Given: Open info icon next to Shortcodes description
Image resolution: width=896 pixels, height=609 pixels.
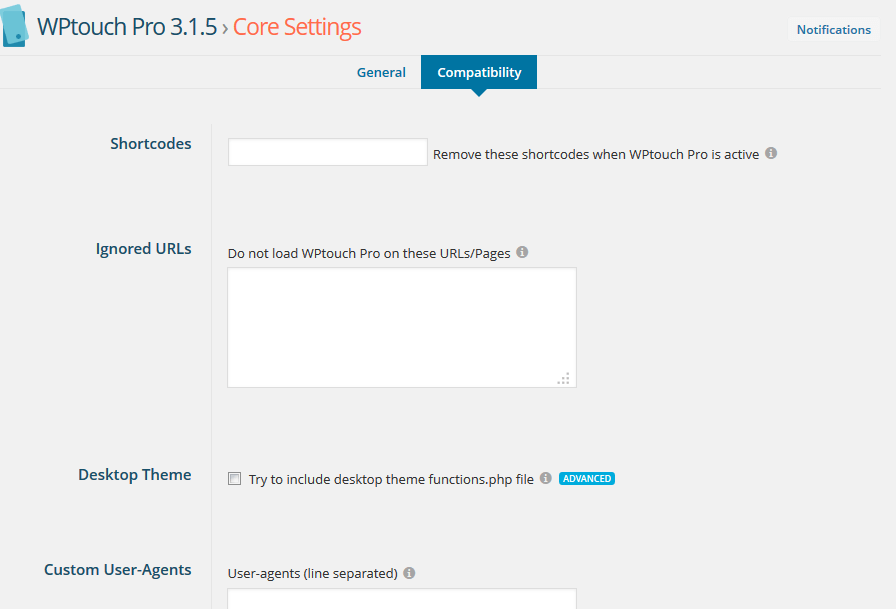Looking at the screenshot, I should pyautogui.click(x=771, y=153).
